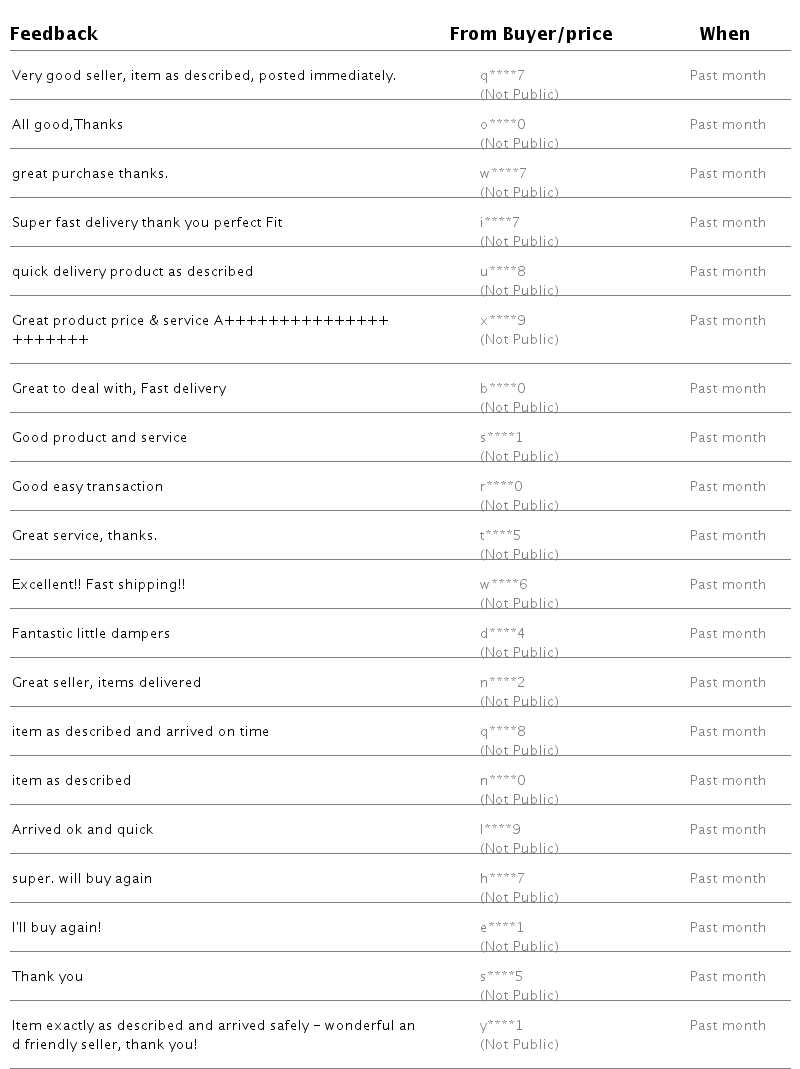Select the "All good,Thanks" feedback text
This screenshot has width=800, height=1069.
68,124
